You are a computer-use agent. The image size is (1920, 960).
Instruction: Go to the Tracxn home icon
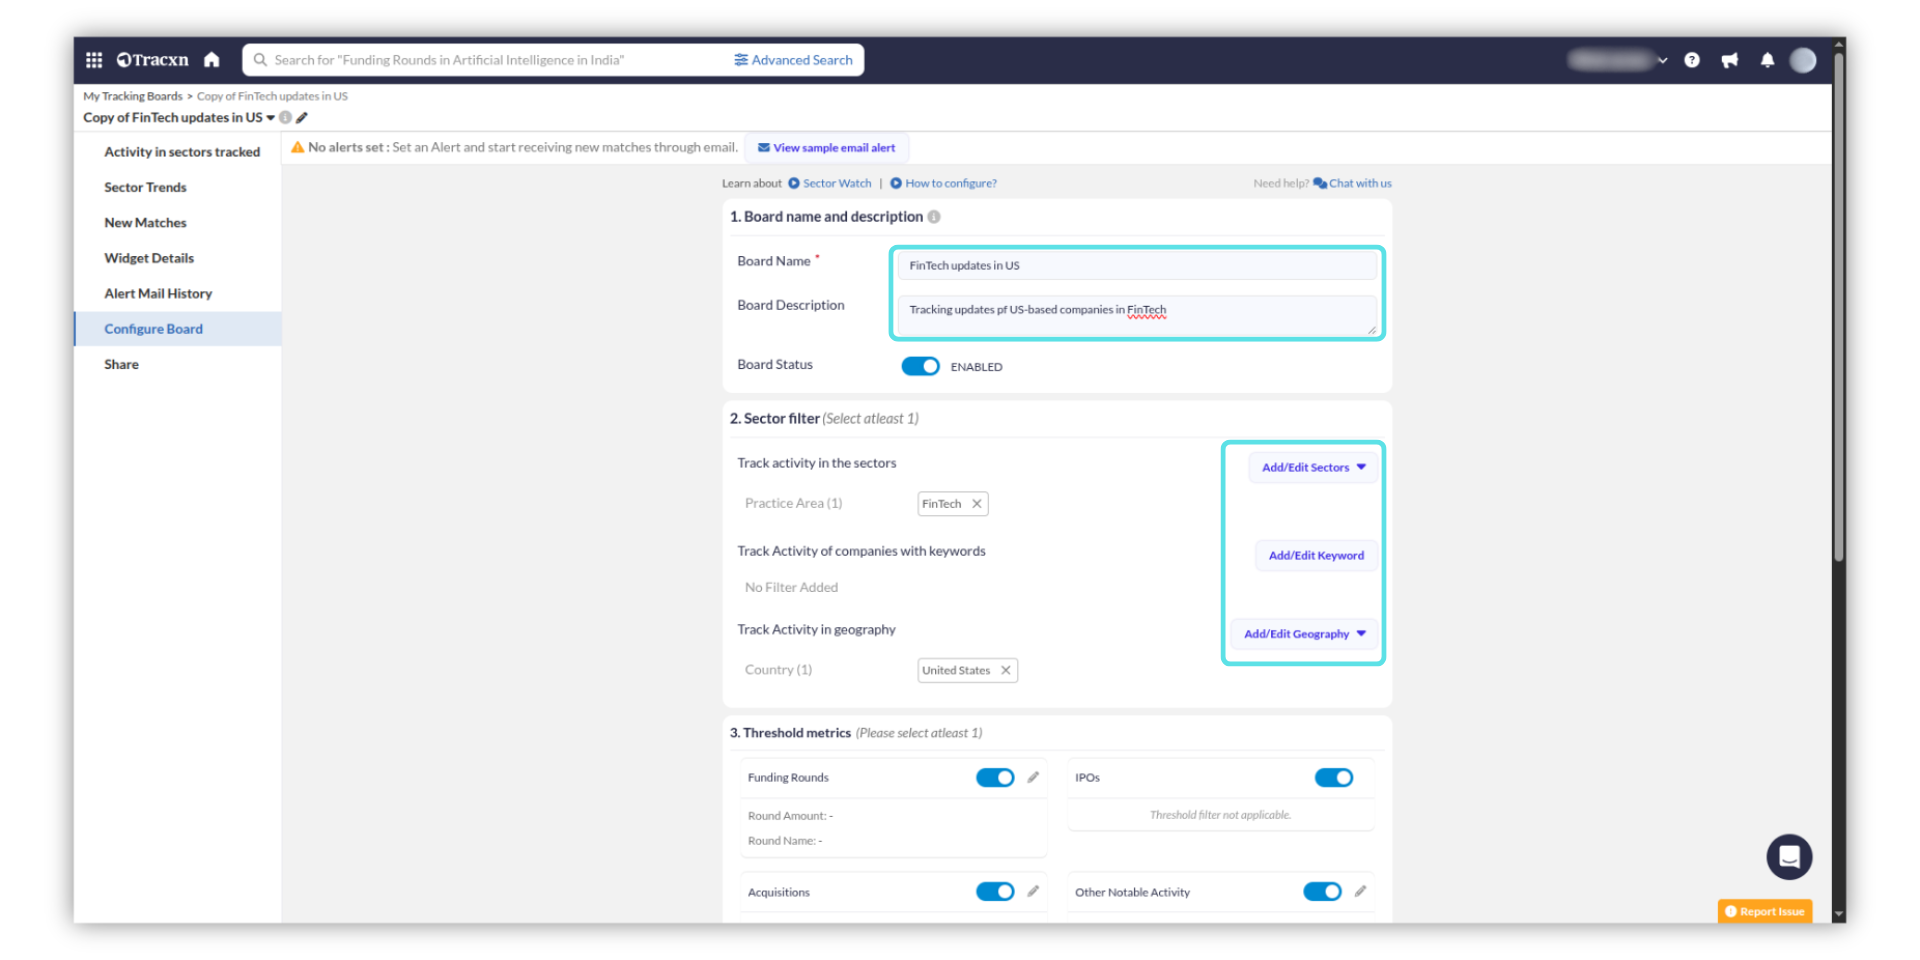211,60
